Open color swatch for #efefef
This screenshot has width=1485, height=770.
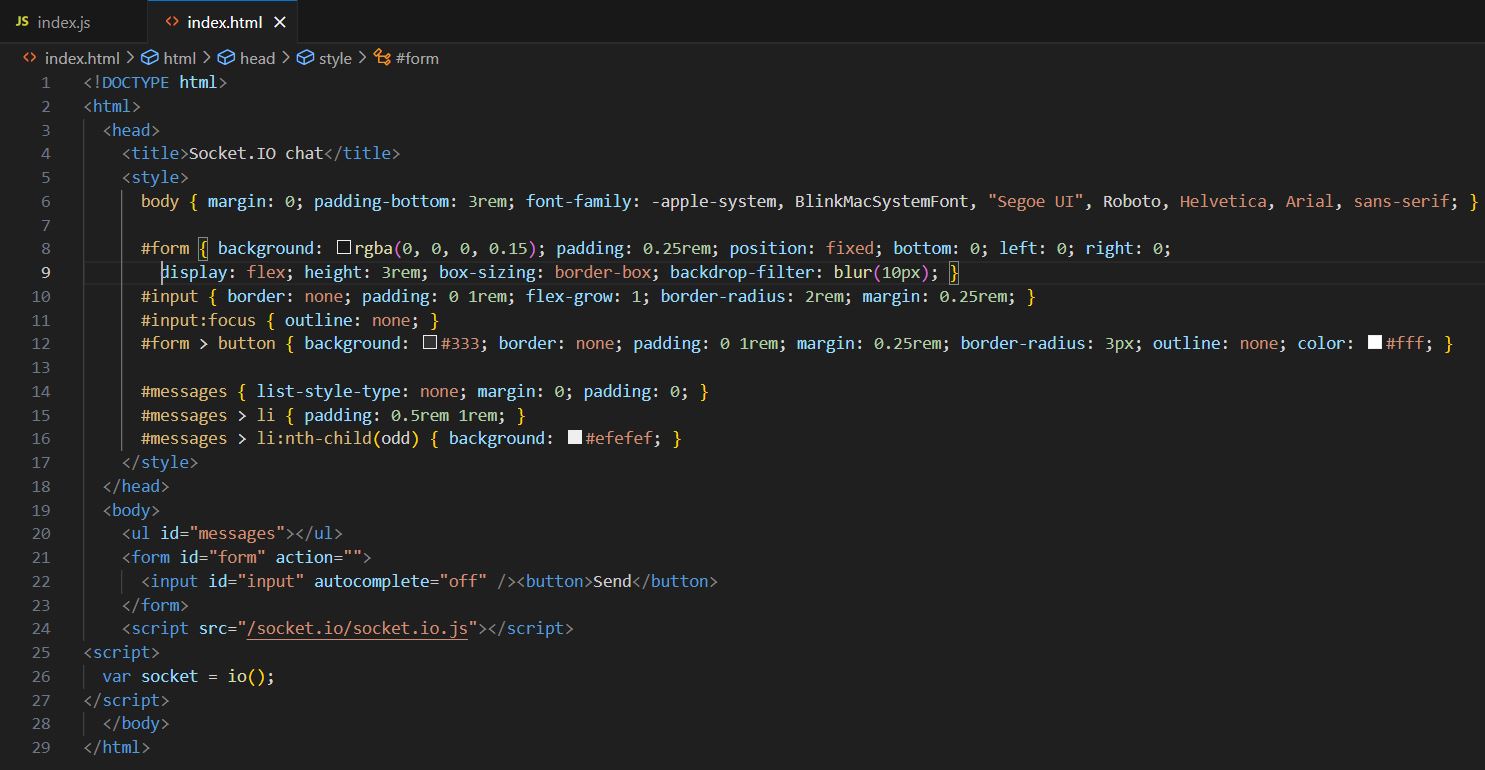coord(575,438)
